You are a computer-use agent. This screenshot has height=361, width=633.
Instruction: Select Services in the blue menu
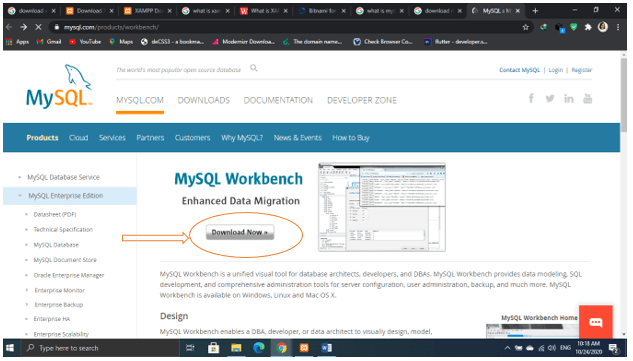tap(113, 138)
